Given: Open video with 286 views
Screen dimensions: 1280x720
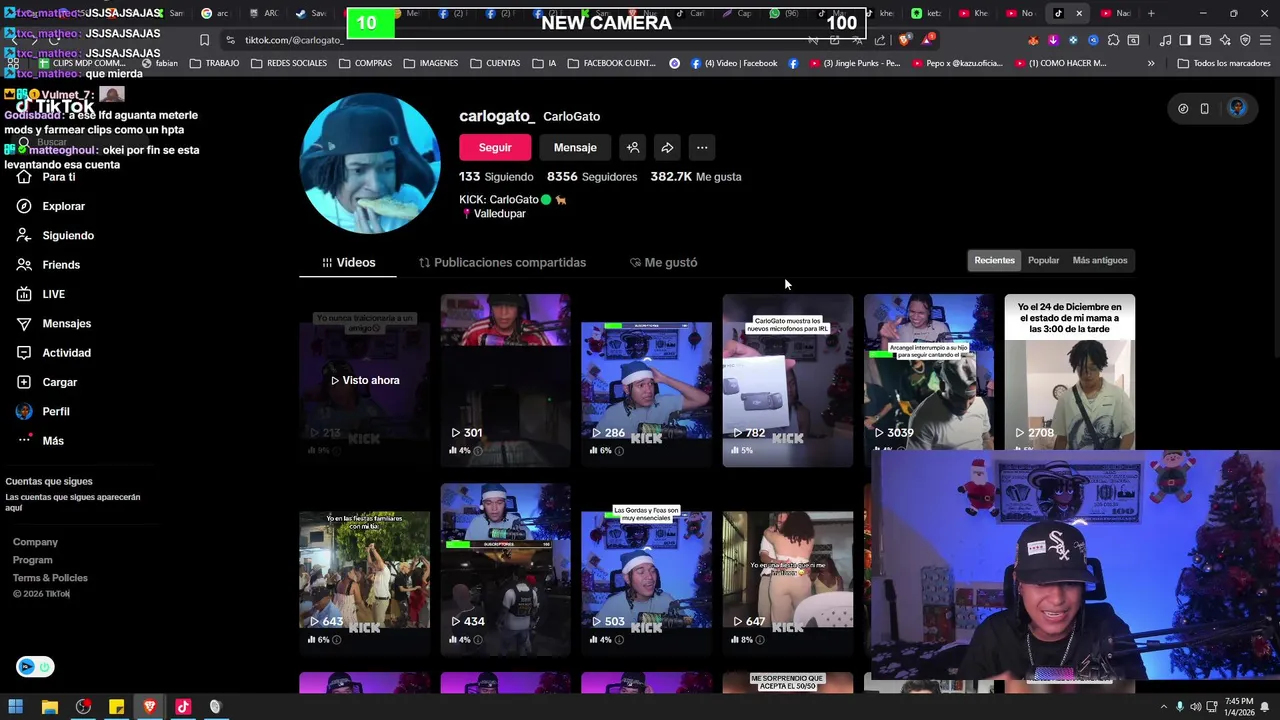Looking at the screenshot, I should pyautogui.click(x=646, y=380).
